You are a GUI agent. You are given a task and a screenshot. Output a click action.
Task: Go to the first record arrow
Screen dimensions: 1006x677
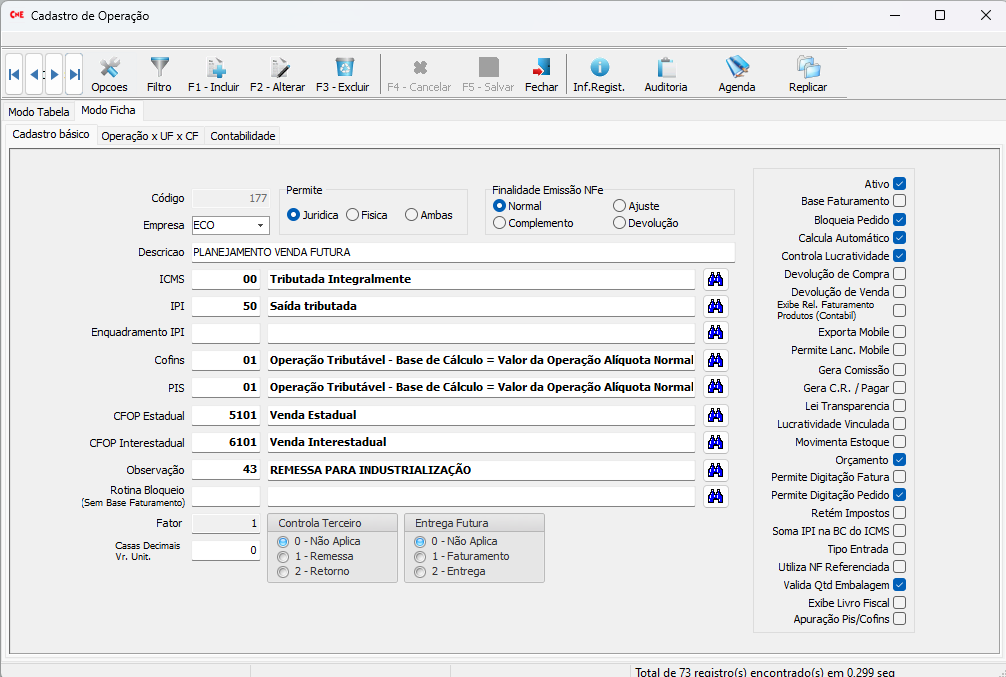coord(14,74)
